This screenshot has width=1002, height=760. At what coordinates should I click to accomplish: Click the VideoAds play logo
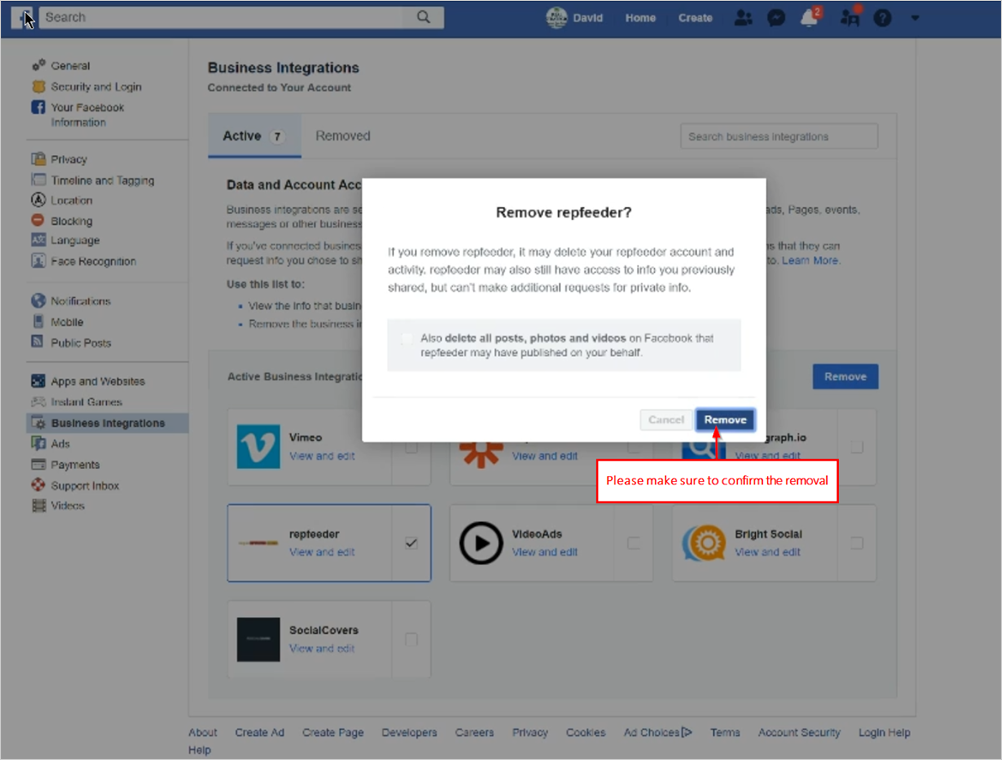[x=481, y=543]
